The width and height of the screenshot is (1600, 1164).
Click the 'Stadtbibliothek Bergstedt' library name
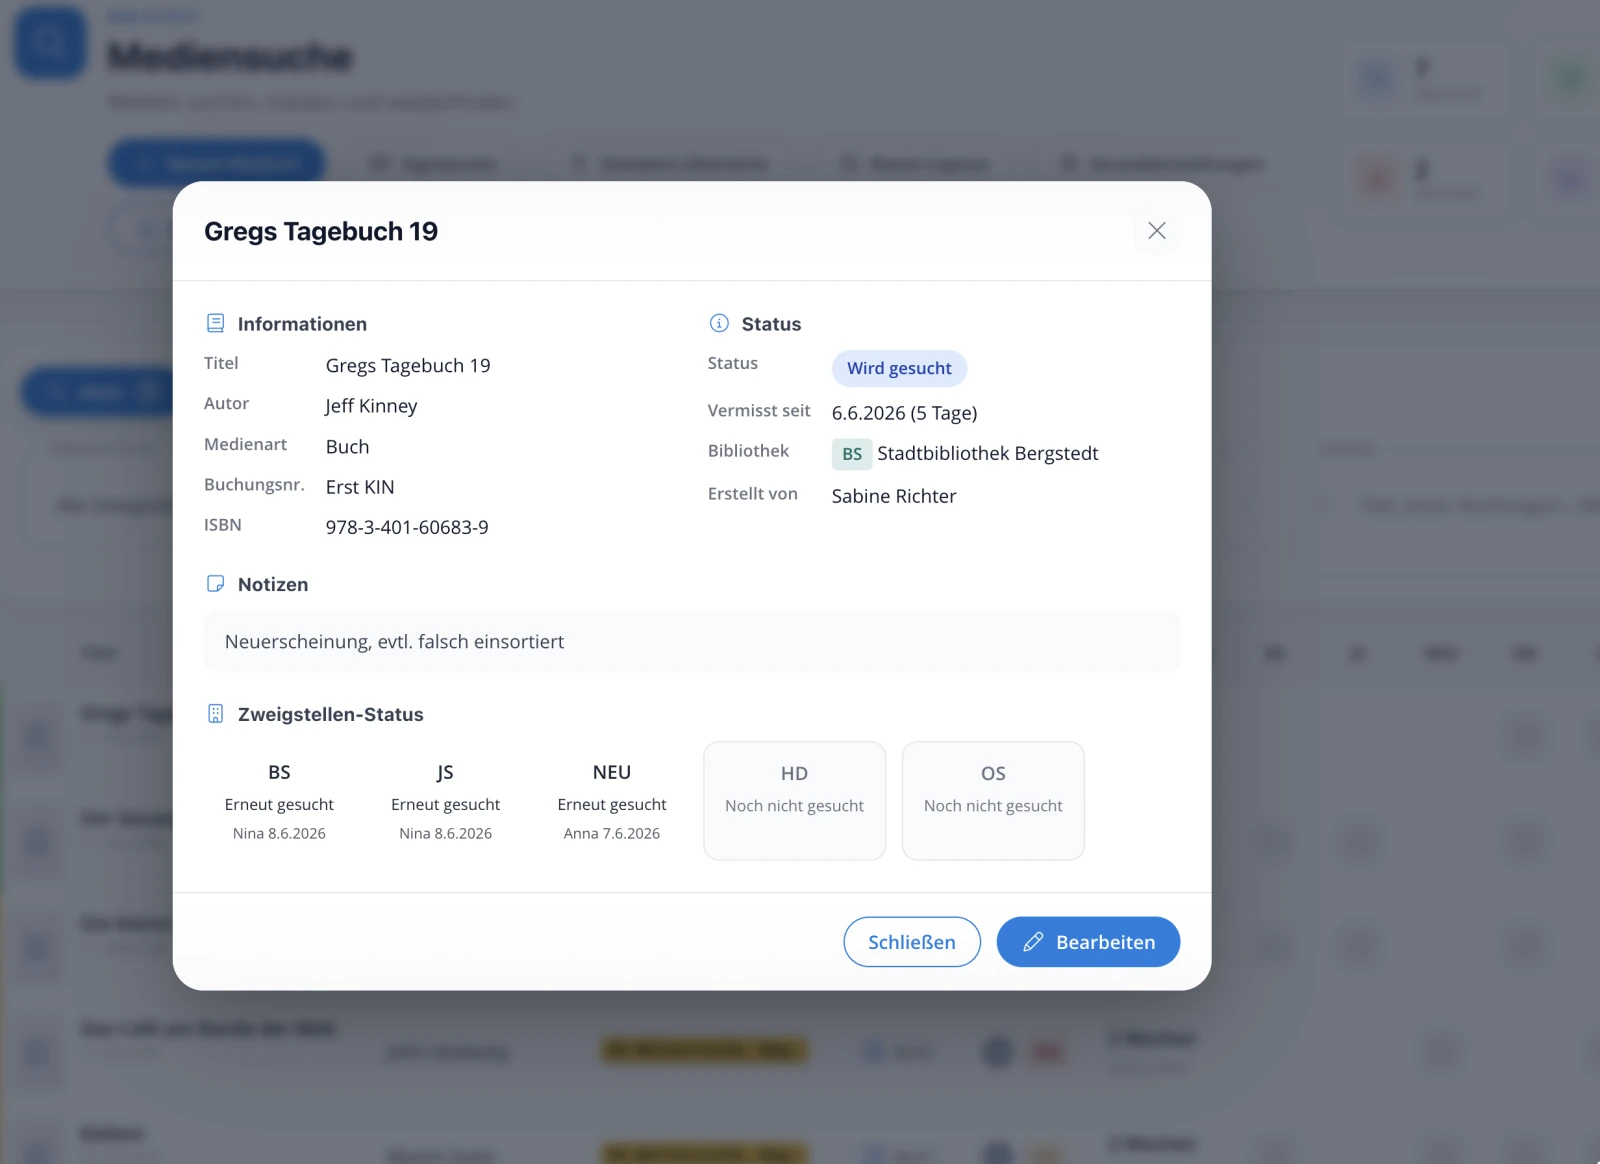988,453
